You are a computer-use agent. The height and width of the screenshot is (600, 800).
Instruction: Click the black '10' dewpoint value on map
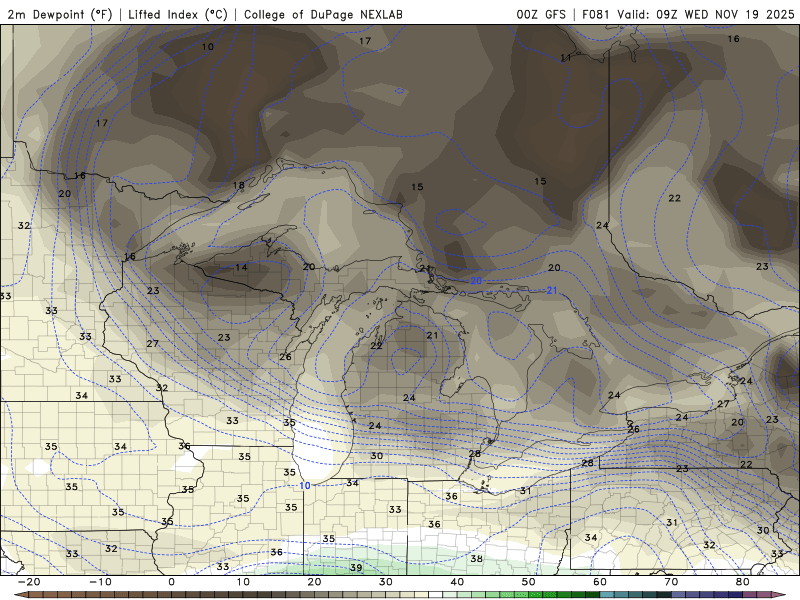[x=208, y=46]
